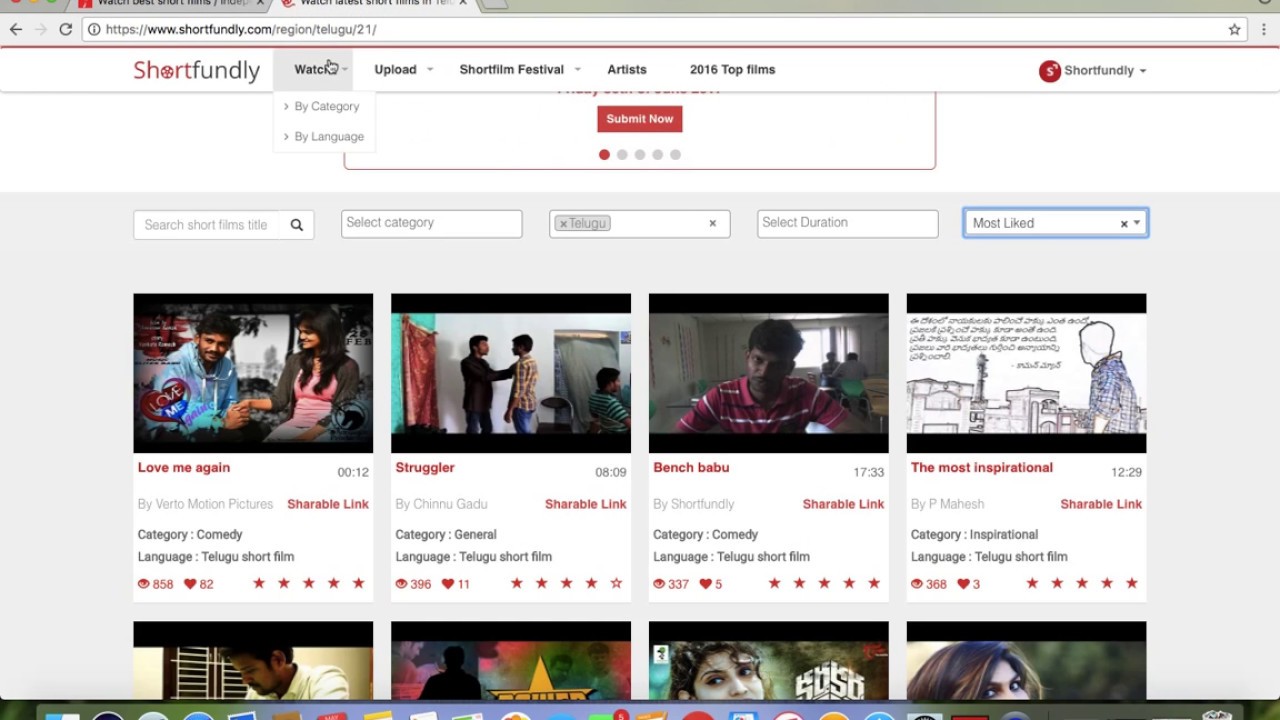Open 2016 Top films
The image size is (1280, 720).
733,70
